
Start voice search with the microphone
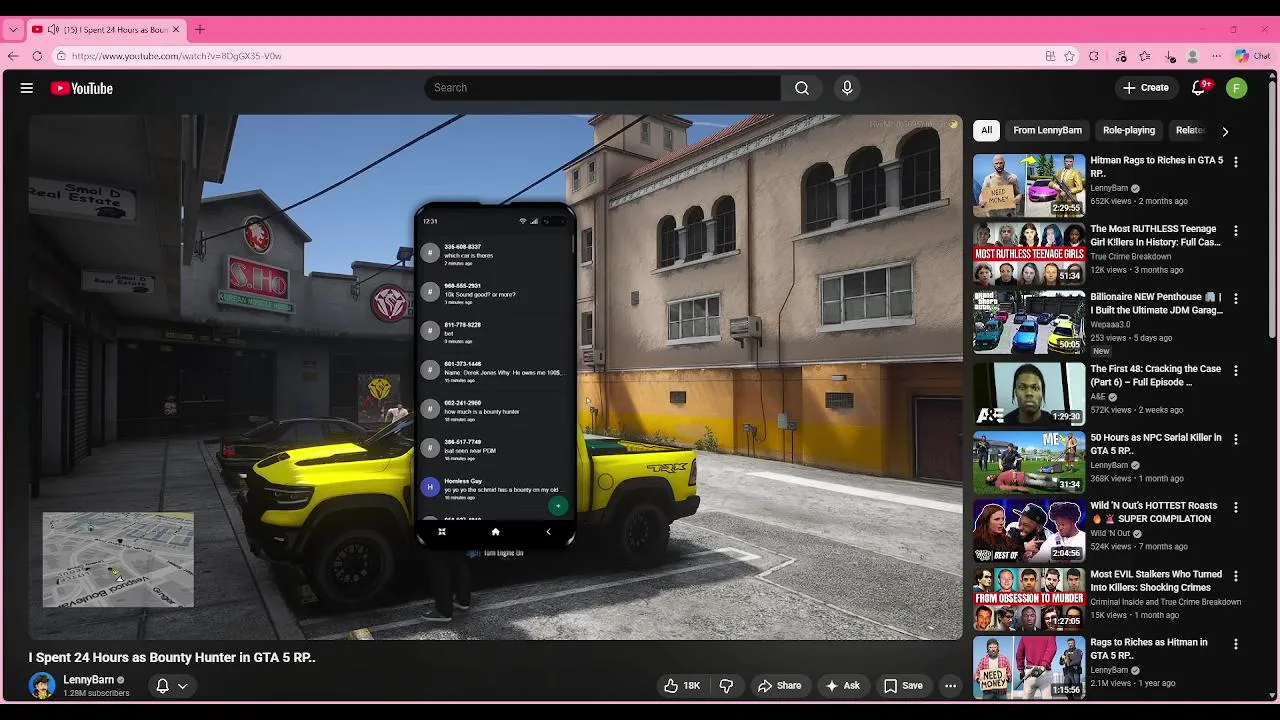tap(847, 88)
